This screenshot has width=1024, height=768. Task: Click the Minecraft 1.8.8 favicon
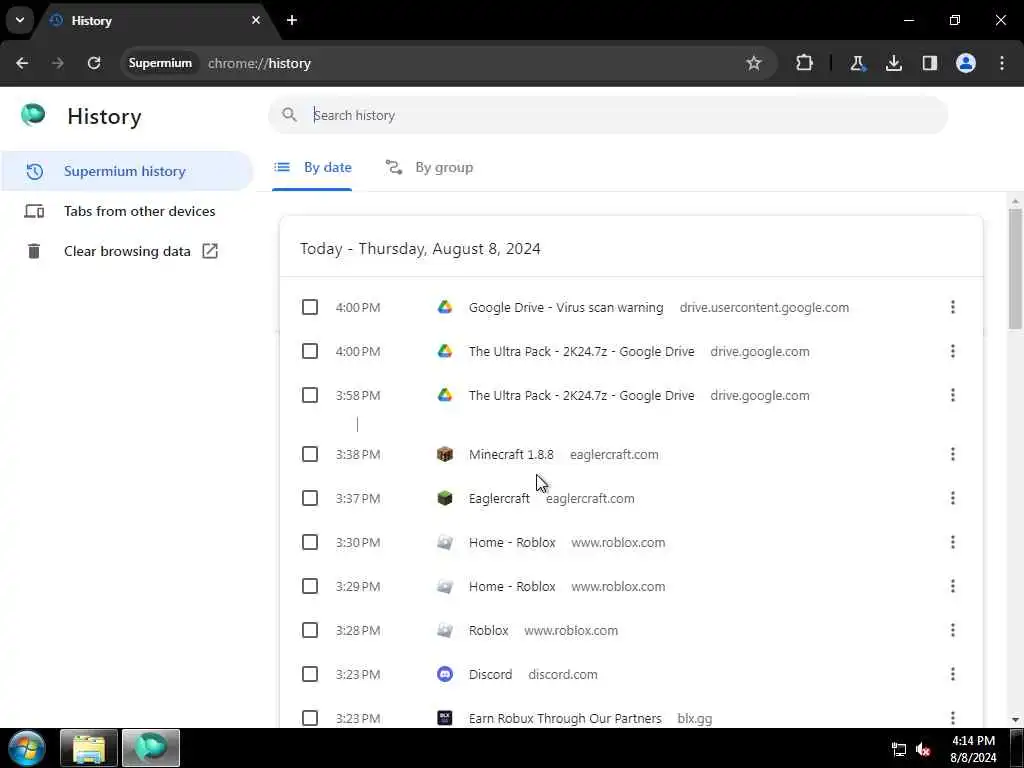coord(445,454)
